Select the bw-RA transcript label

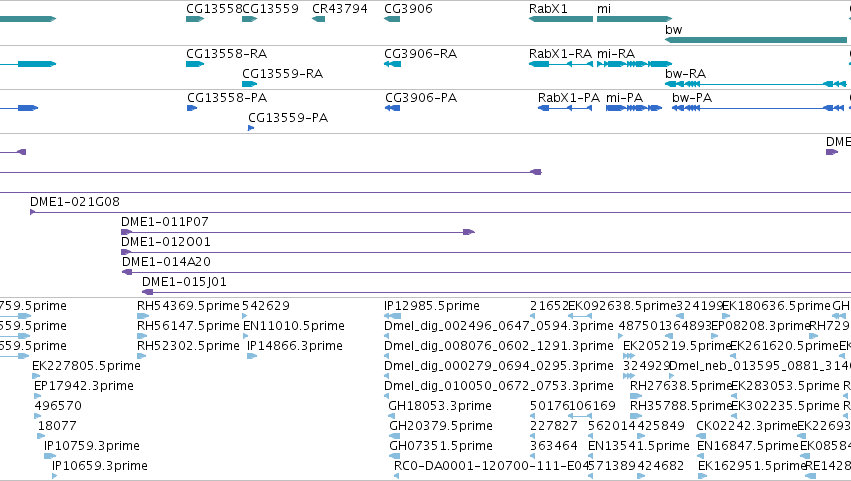click(x=685, y=74)
